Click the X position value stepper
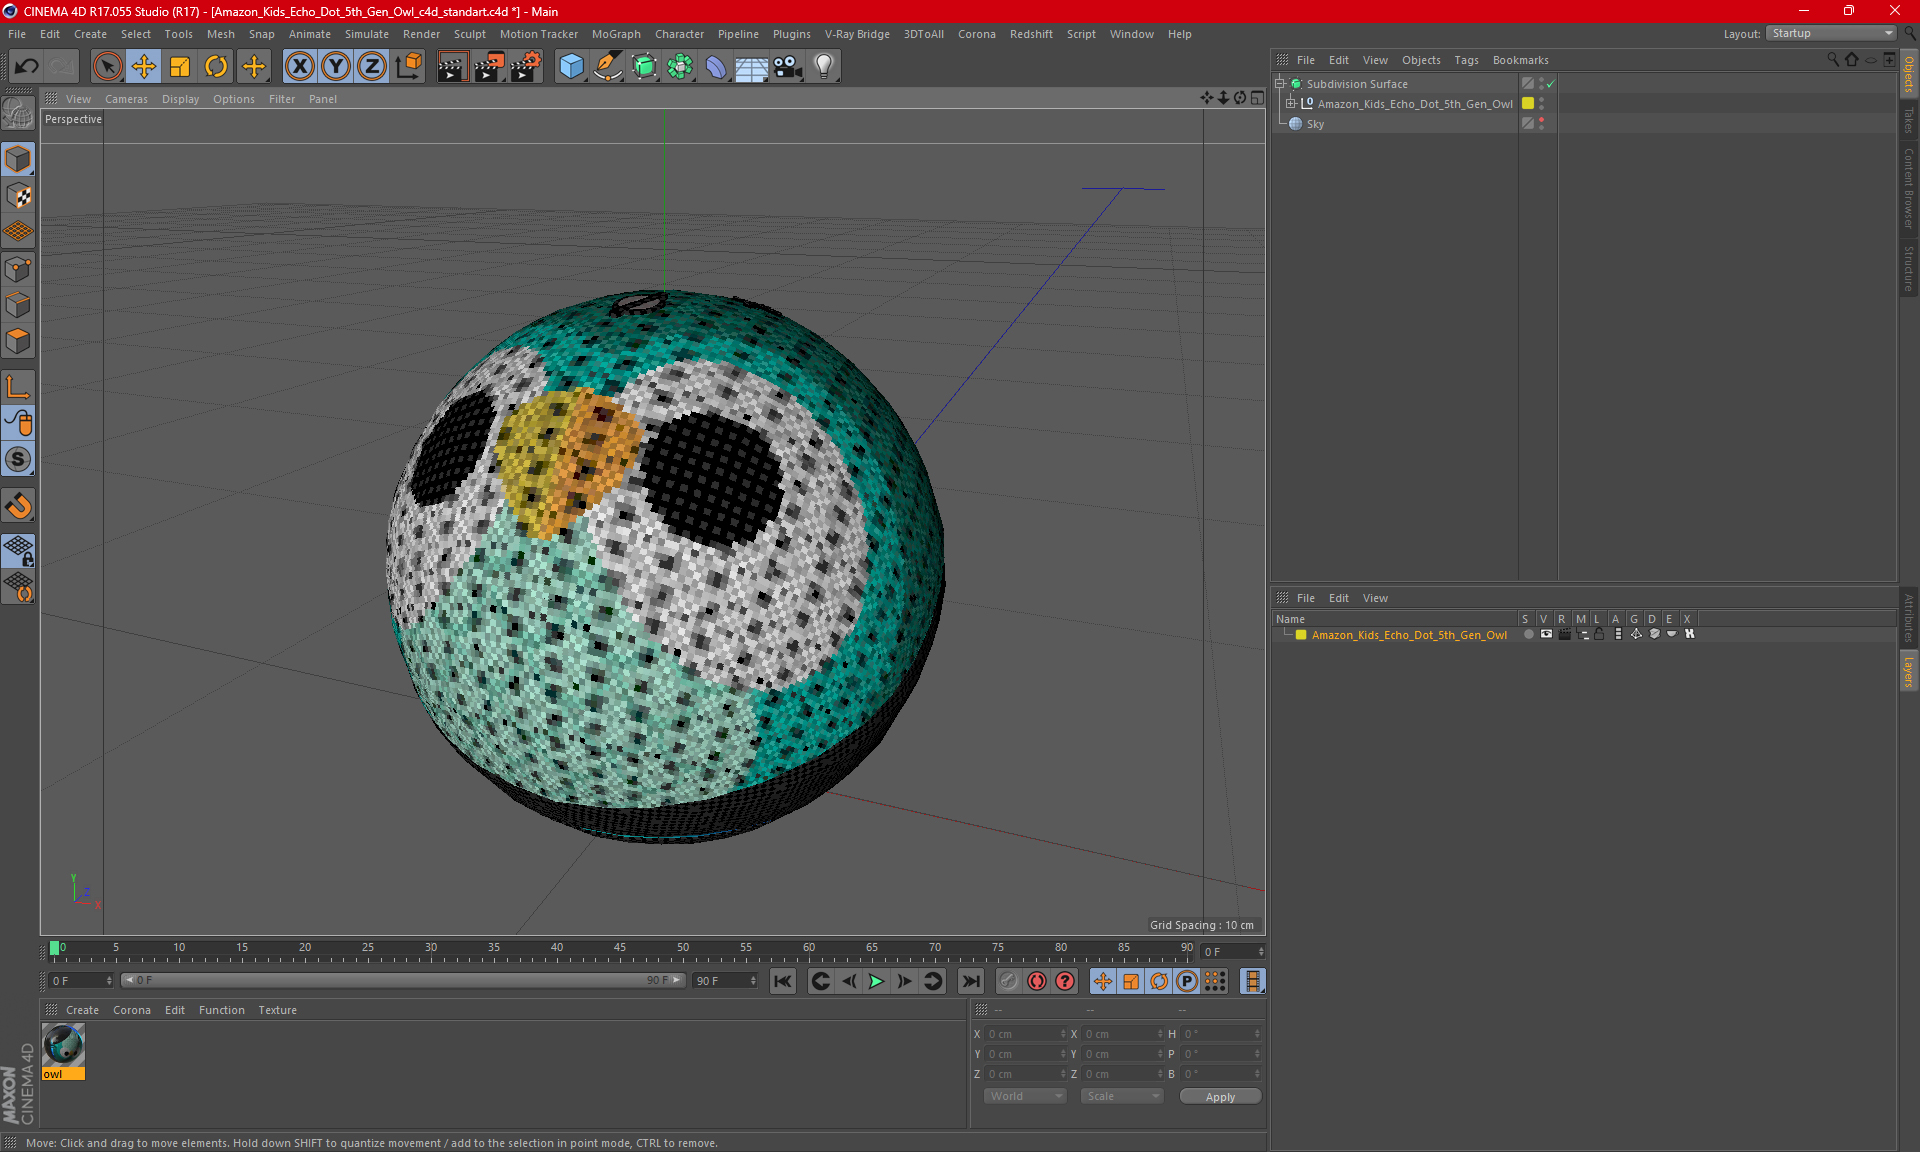The width and height of the screenshot is (1920, 1152). pyautogui.click(x=1063, y=1034)
